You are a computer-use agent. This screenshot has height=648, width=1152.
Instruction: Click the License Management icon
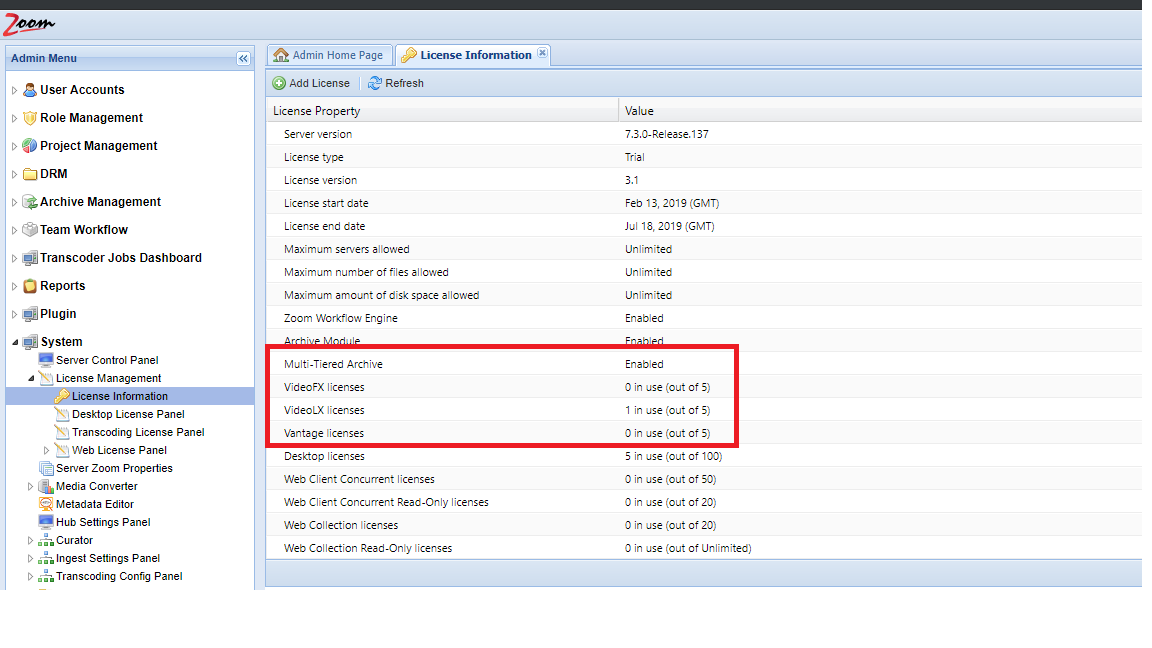[46, 378]
